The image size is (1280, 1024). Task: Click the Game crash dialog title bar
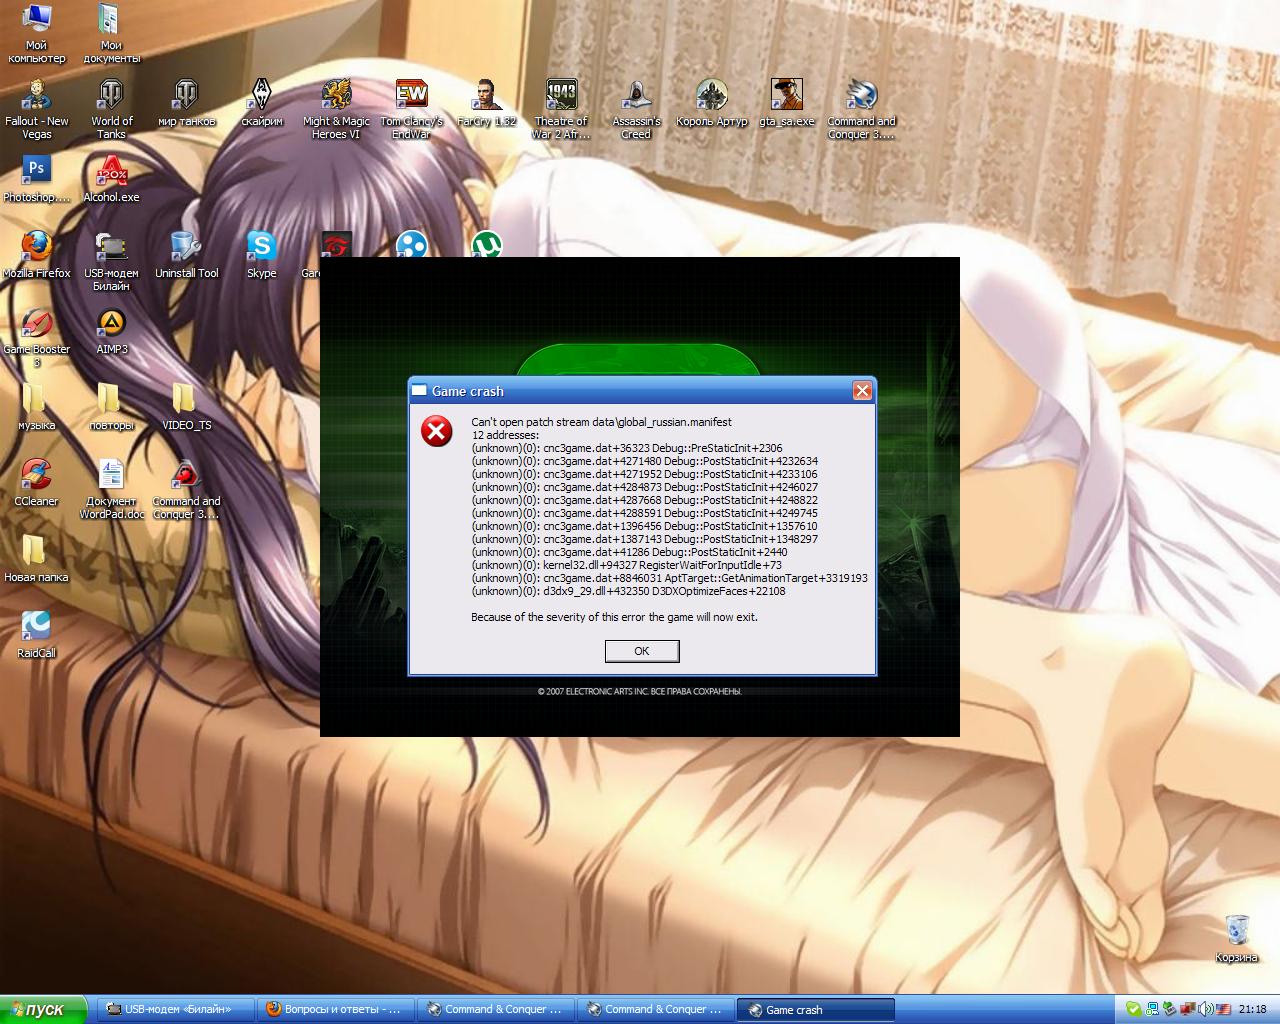(x=642, y=391)
